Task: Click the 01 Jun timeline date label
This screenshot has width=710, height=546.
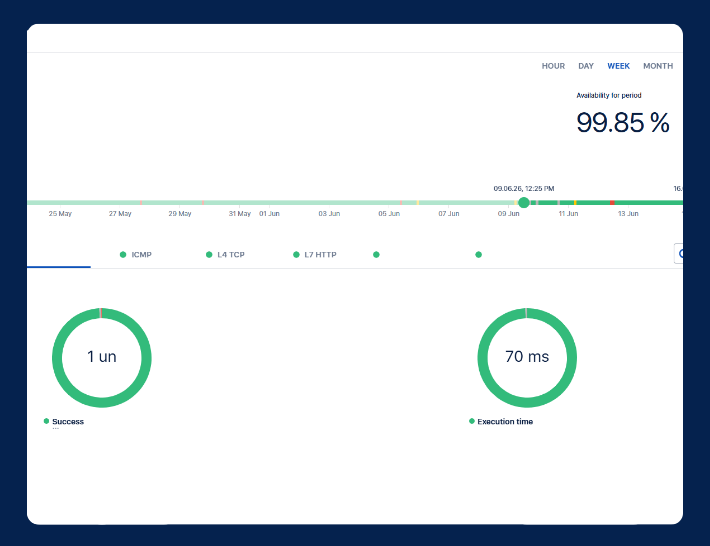Action: pos(269,214)
